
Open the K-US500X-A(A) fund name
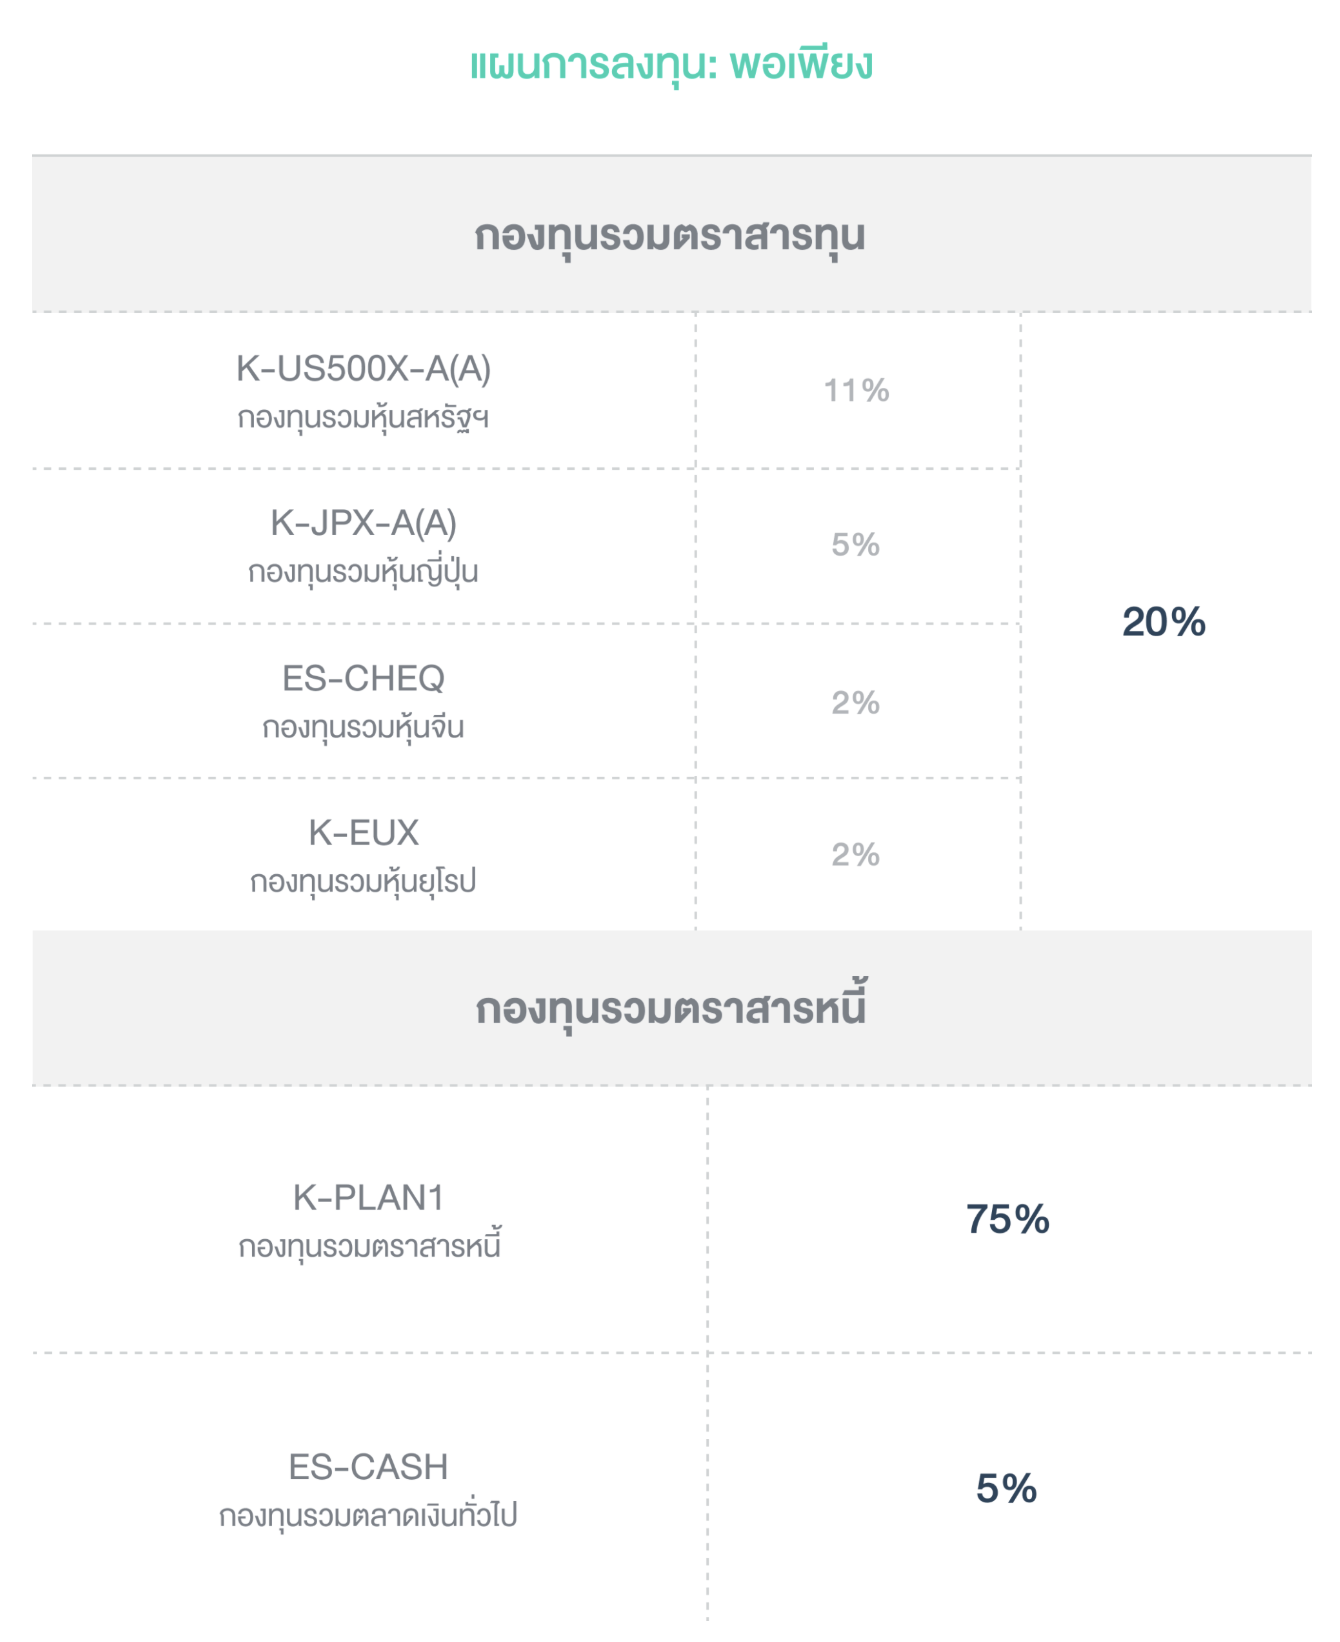coord(363,369)
